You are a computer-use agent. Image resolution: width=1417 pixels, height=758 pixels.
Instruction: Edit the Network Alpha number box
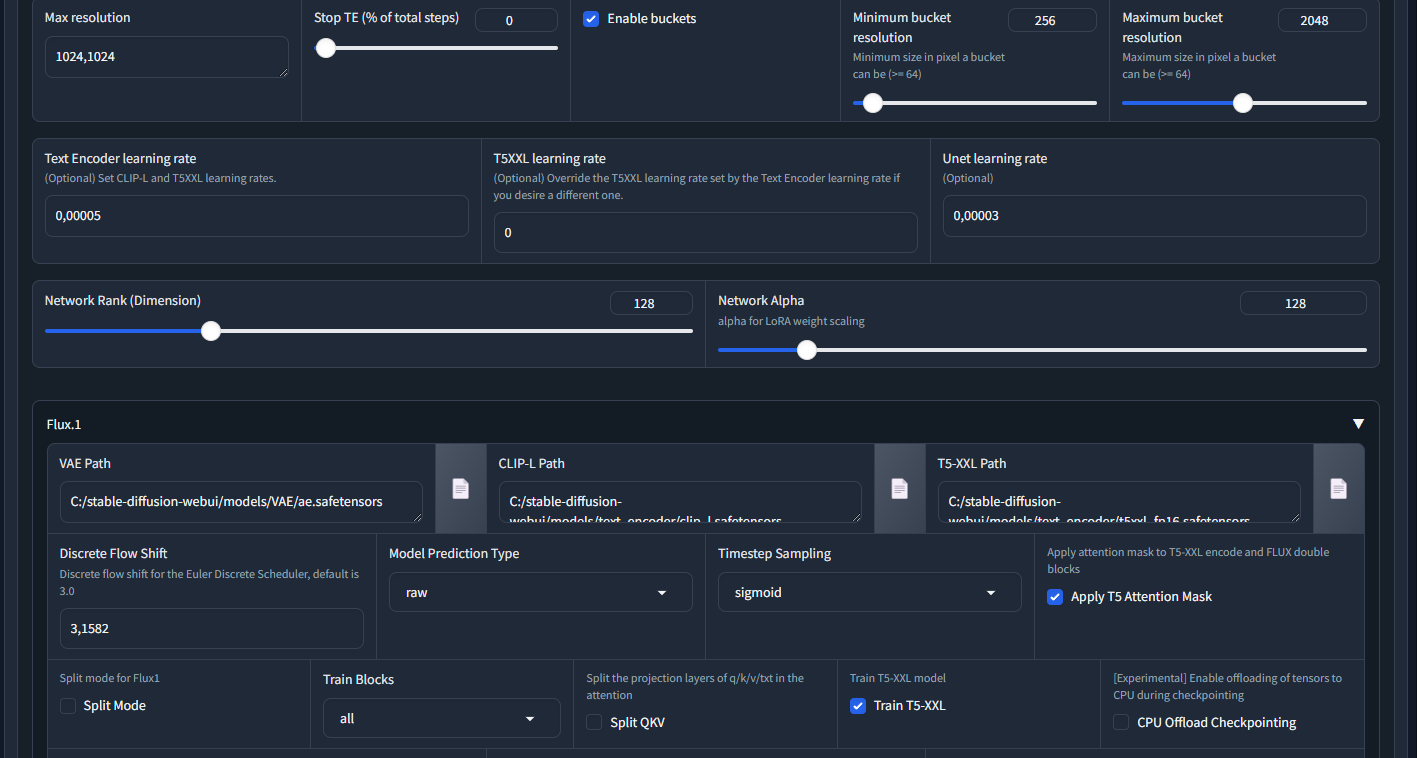point(1303,303)
